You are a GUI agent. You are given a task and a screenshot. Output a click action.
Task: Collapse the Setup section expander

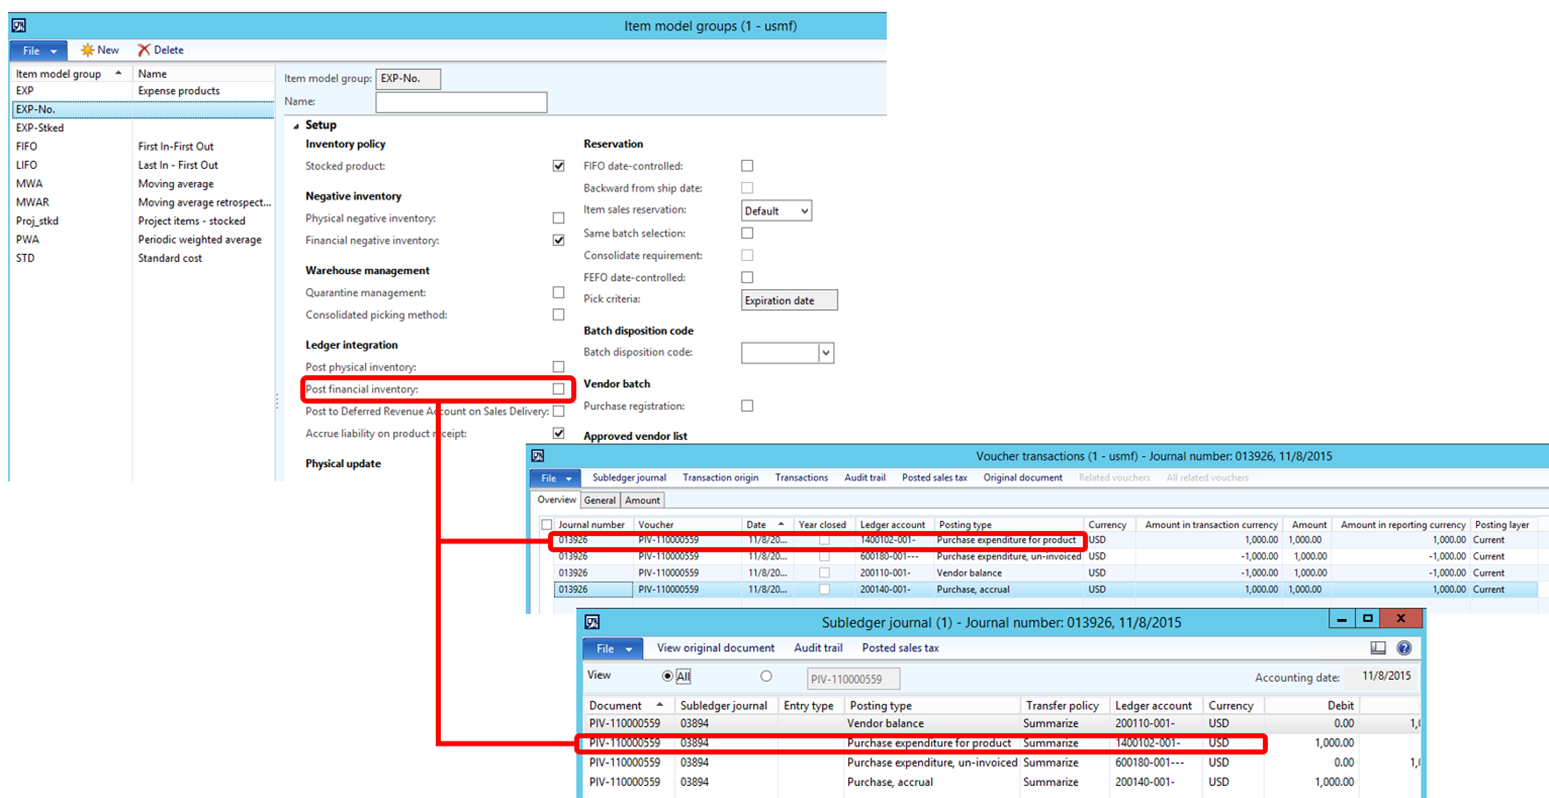[296, 126]
